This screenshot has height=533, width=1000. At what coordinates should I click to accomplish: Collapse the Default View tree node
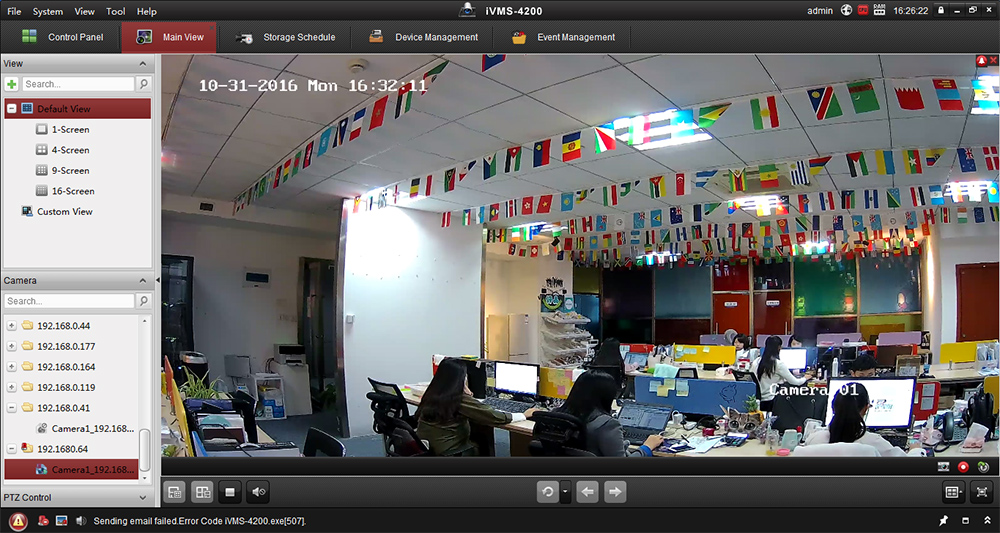point(11,109)
